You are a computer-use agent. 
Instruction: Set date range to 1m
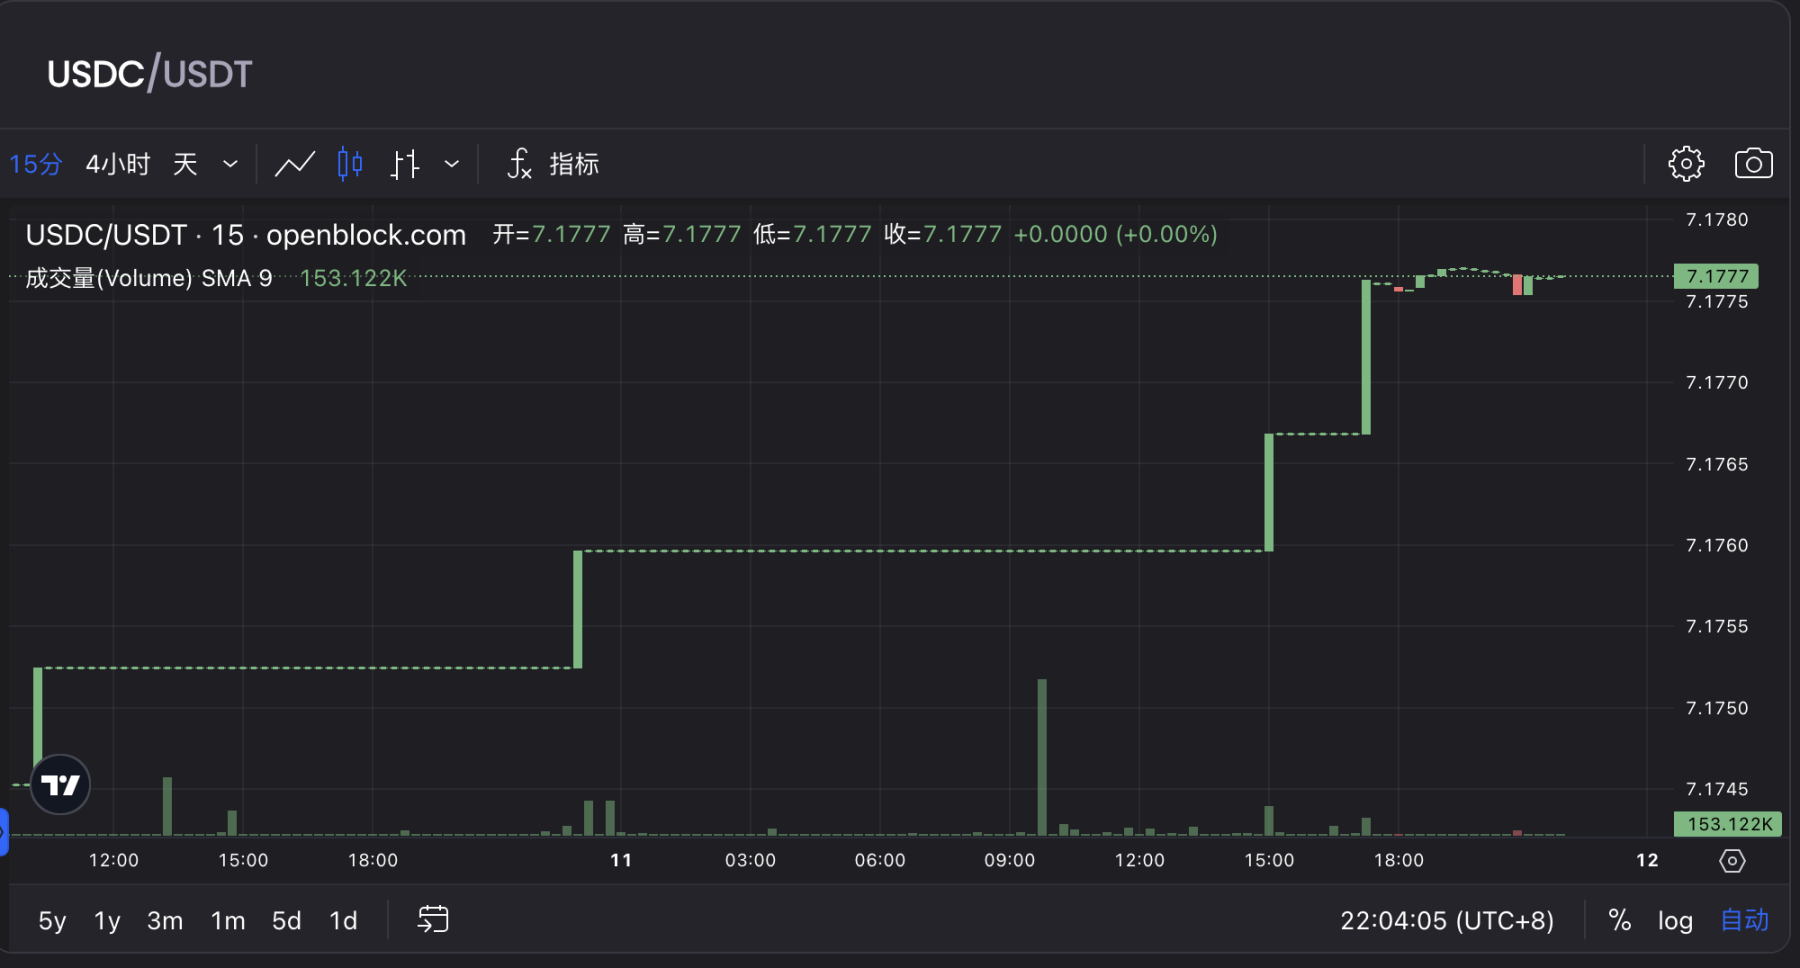click(x=228, y=920)
